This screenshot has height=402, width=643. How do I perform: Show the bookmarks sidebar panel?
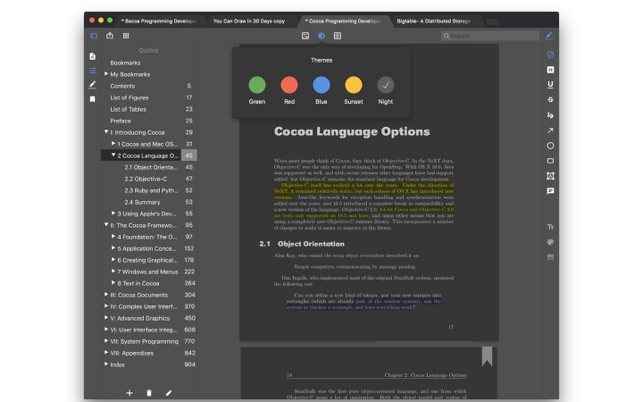coord(93,99)
